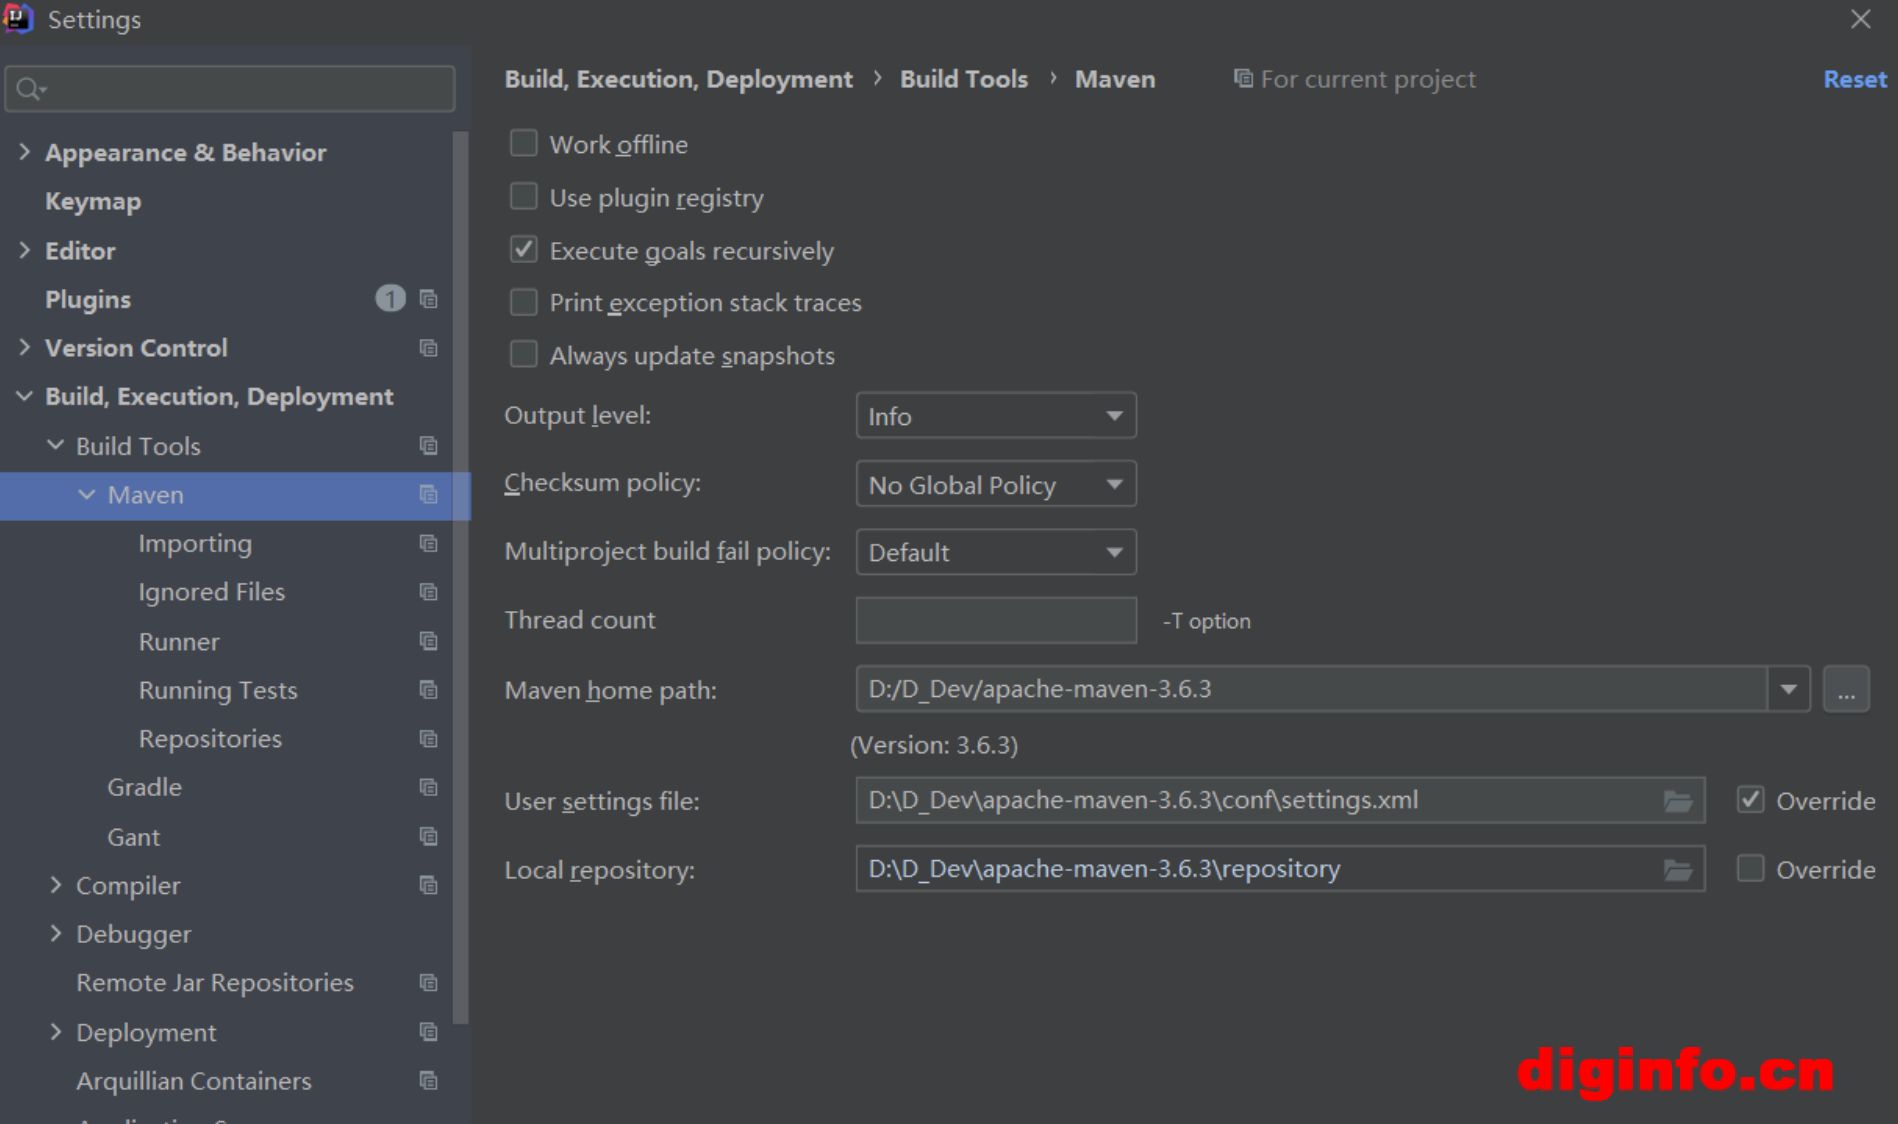
Task: Click the project-level icon beside Compiler
Action: click(428, 885)
